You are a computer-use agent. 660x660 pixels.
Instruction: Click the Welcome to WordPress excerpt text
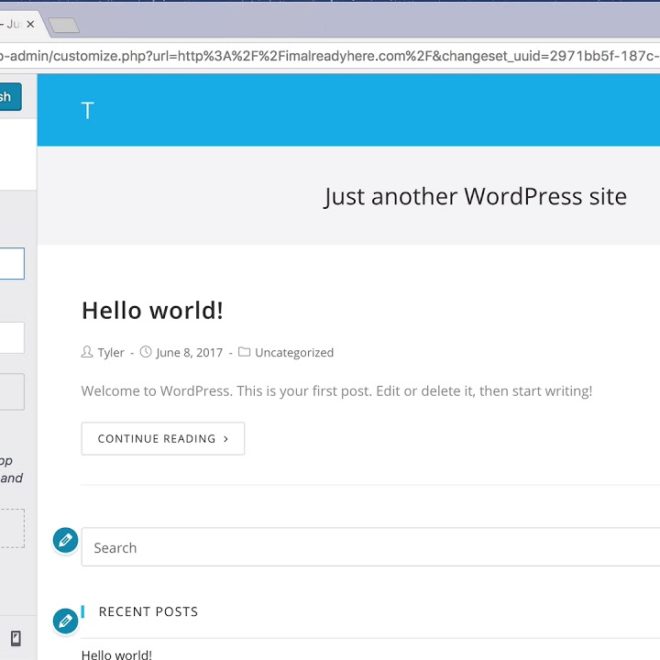point(337,391)
